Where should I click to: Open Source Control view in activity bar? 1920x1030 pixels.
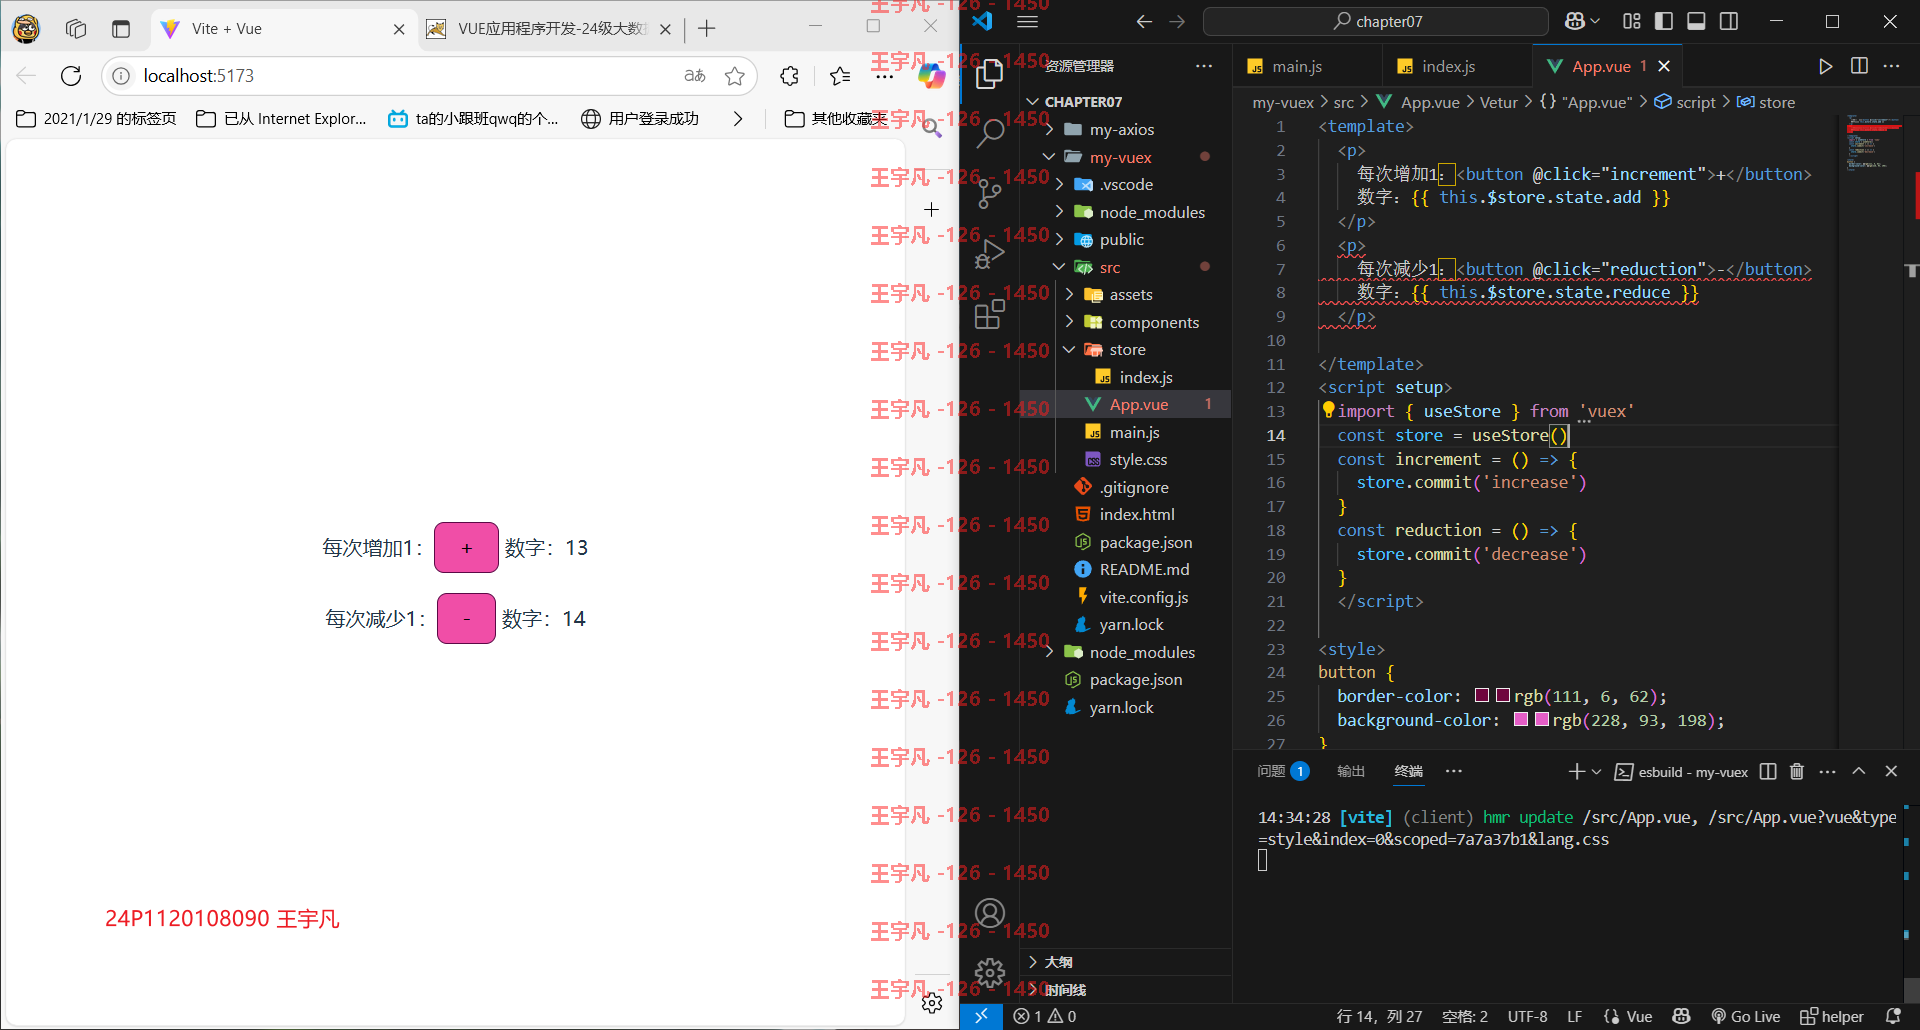[x=989, y=193]
